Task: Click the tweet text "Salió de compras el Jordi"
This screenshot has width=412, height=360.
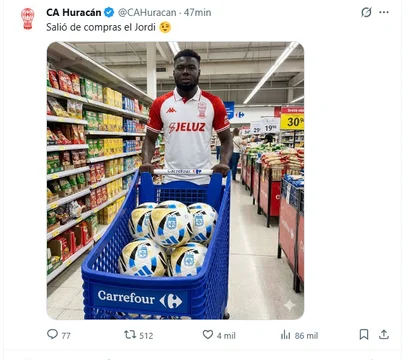Action: 101,27
